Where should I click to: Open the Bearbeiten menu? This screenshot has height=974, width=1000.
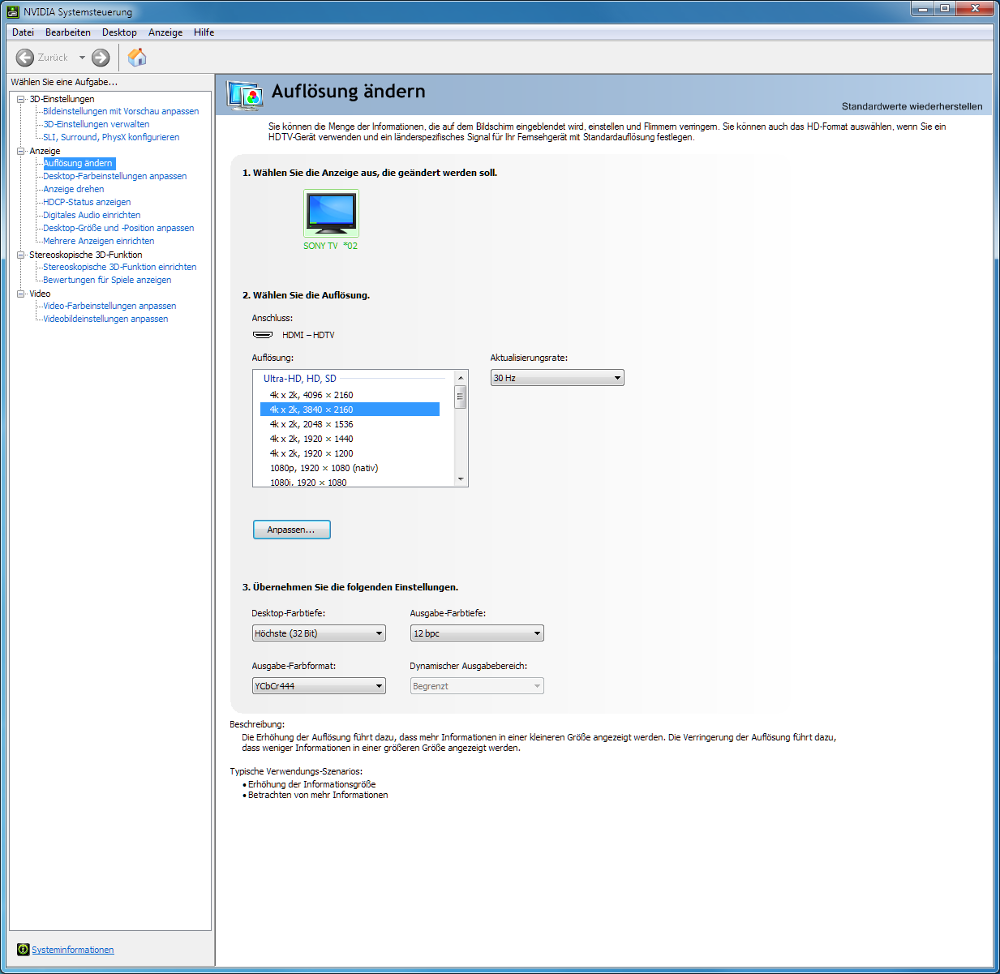68,33
